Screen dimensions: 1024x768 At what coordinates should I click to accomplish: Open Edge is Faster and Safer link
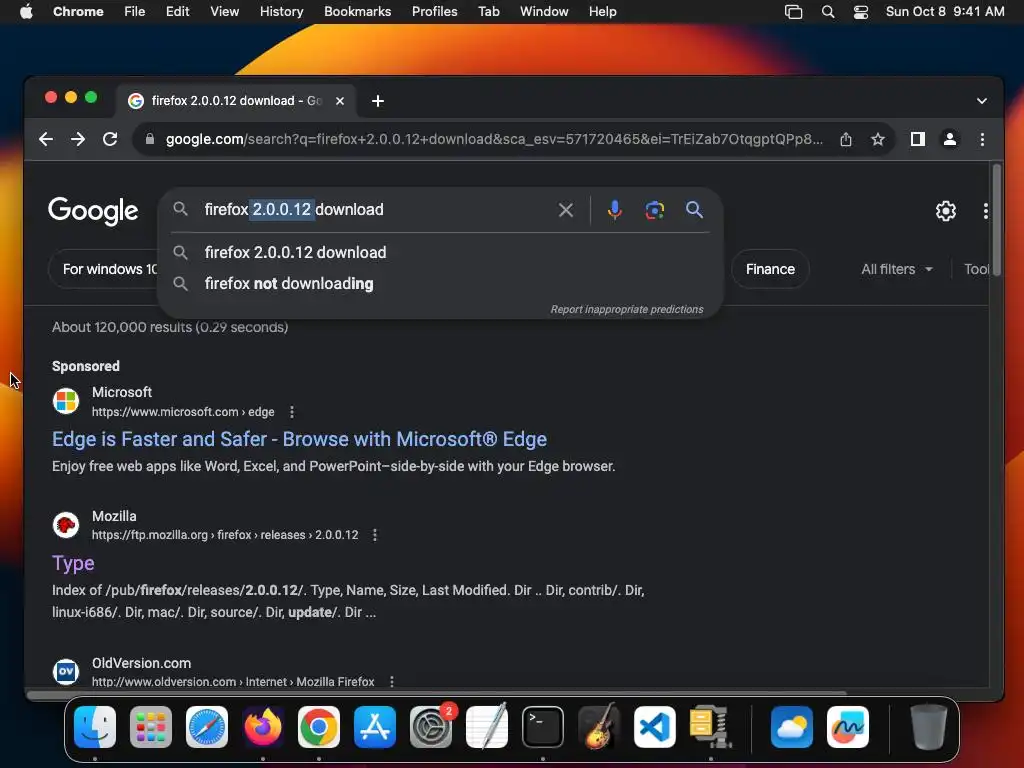click(299, 439)
